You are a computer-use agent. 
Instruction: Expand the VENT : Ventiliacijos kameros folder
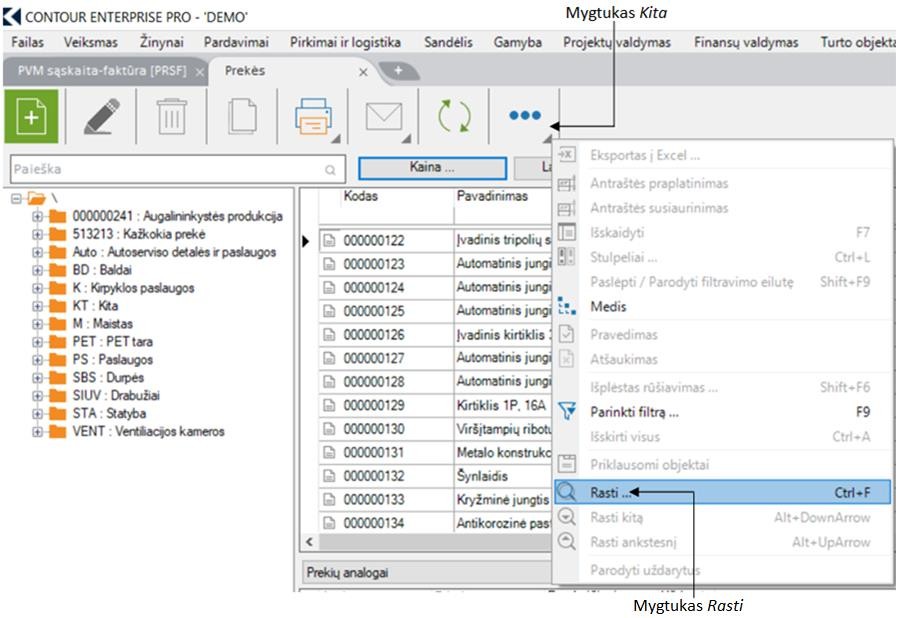tap(37, 432)
